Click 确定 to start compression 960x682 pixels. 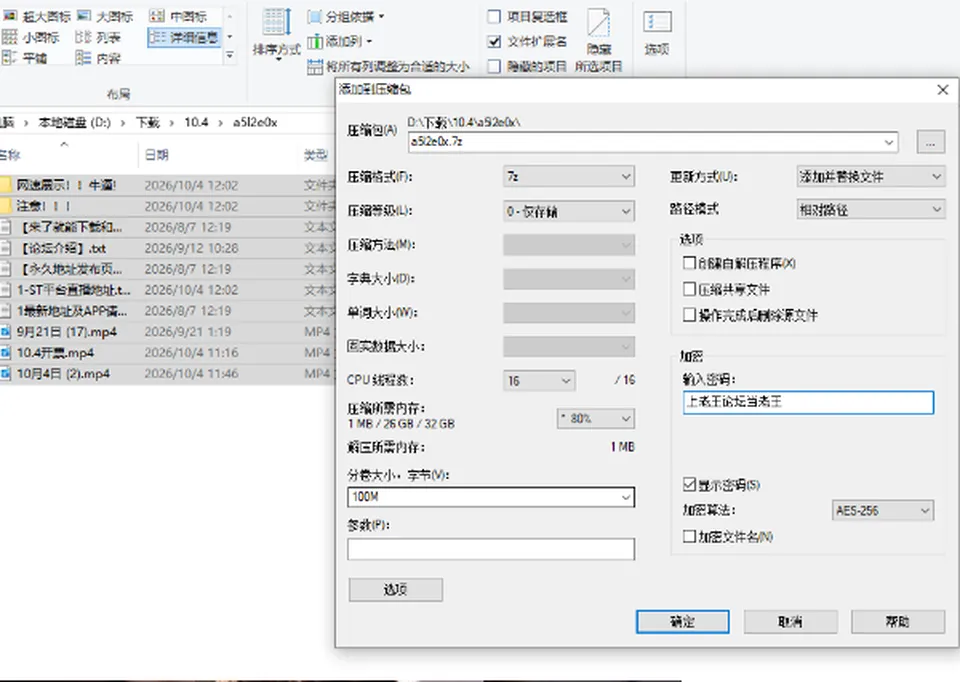click(683, 622)
